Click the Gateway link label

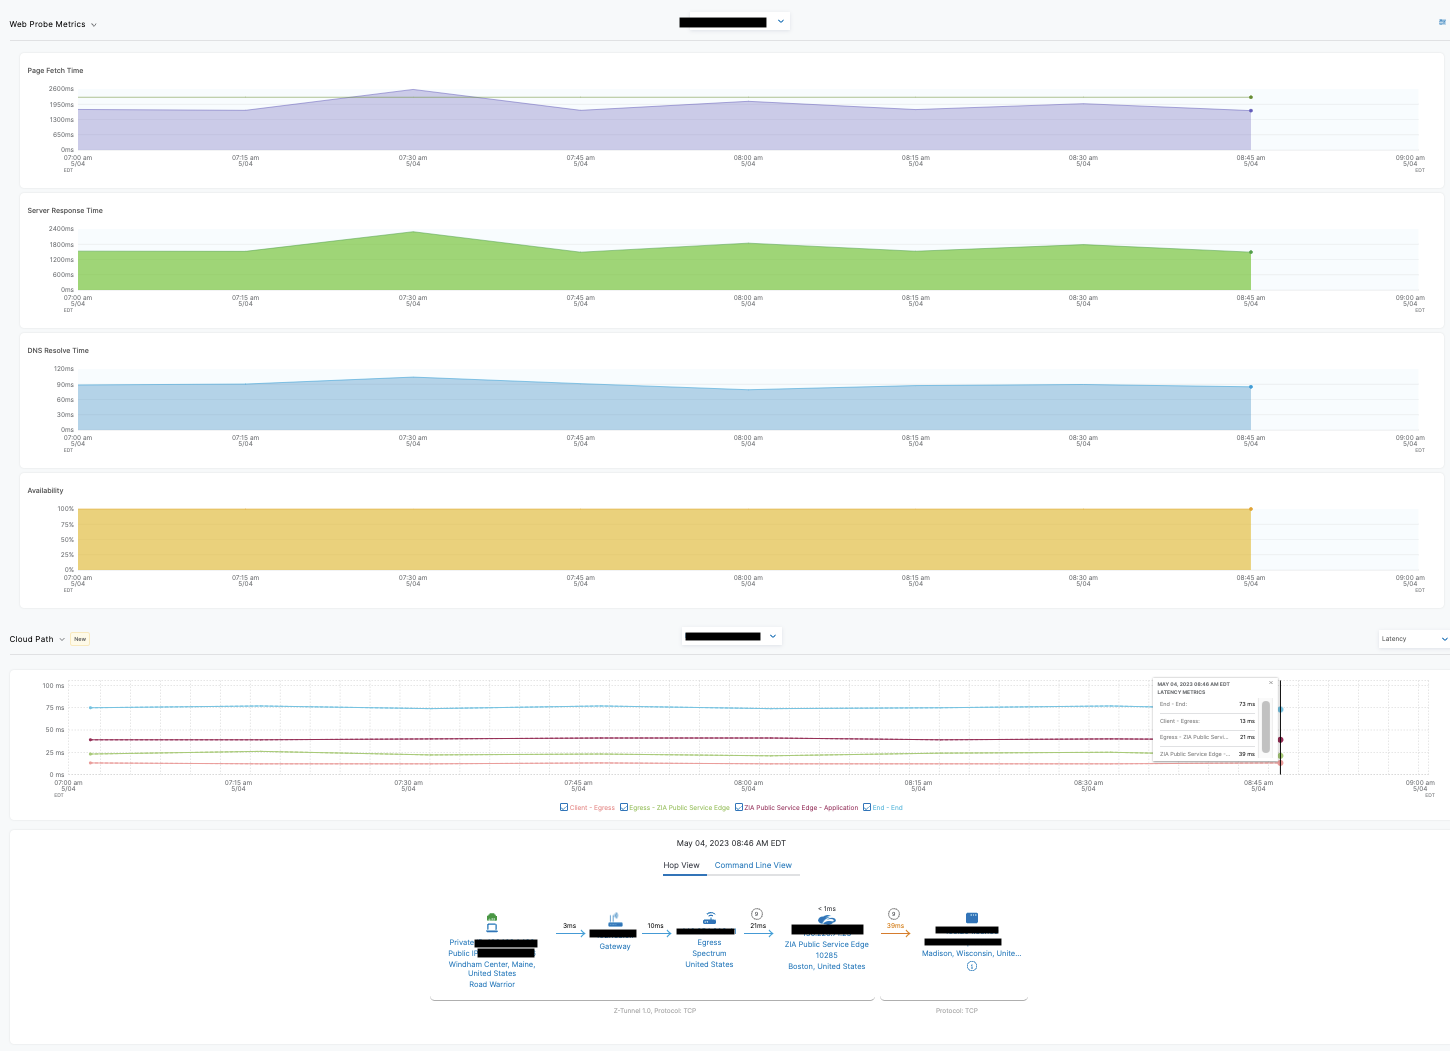point(615,946)
